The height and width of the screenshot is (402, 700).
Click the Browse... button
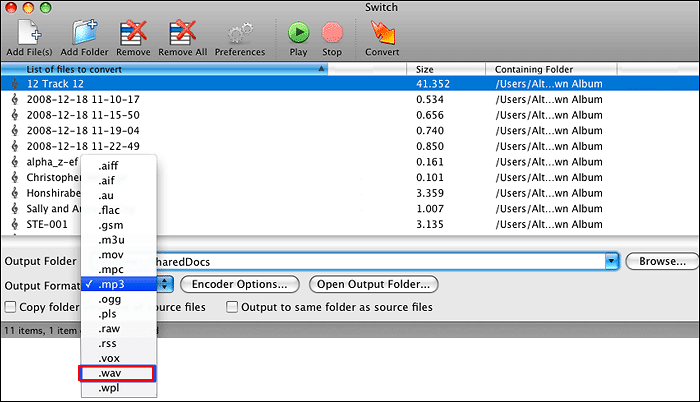coord(660,262)
